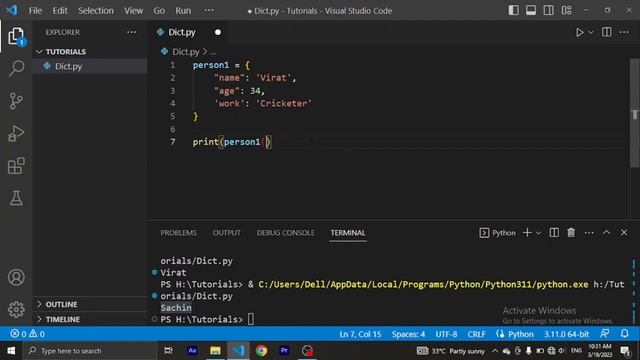Screen dimensions: 640x360
Task: Expand the OUTLINE section
Action: (x=61, y=304)
